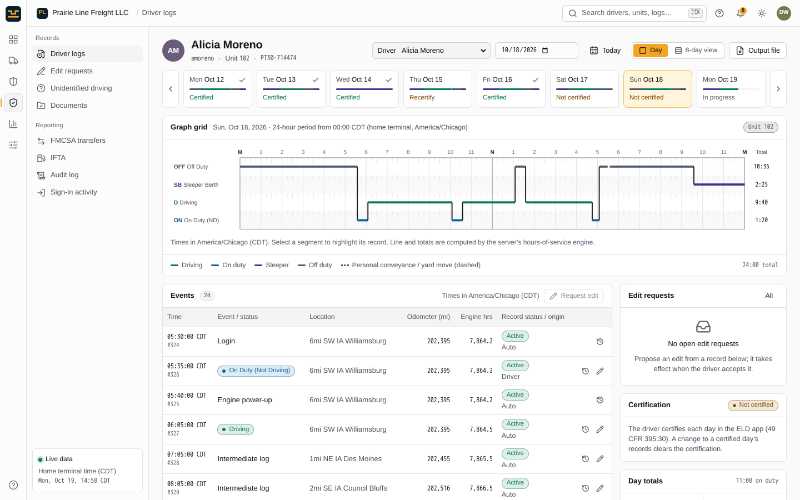Click the Prairie Line Freight LLC logo badge
Screen dimensions: 800x500
pyautogui.click(x=42, y=13)
